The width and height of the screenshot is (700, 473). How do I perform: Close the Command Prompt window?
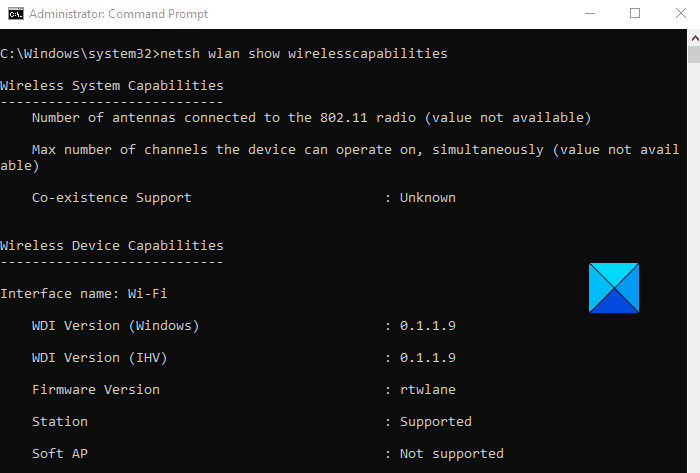coord(679,13)
